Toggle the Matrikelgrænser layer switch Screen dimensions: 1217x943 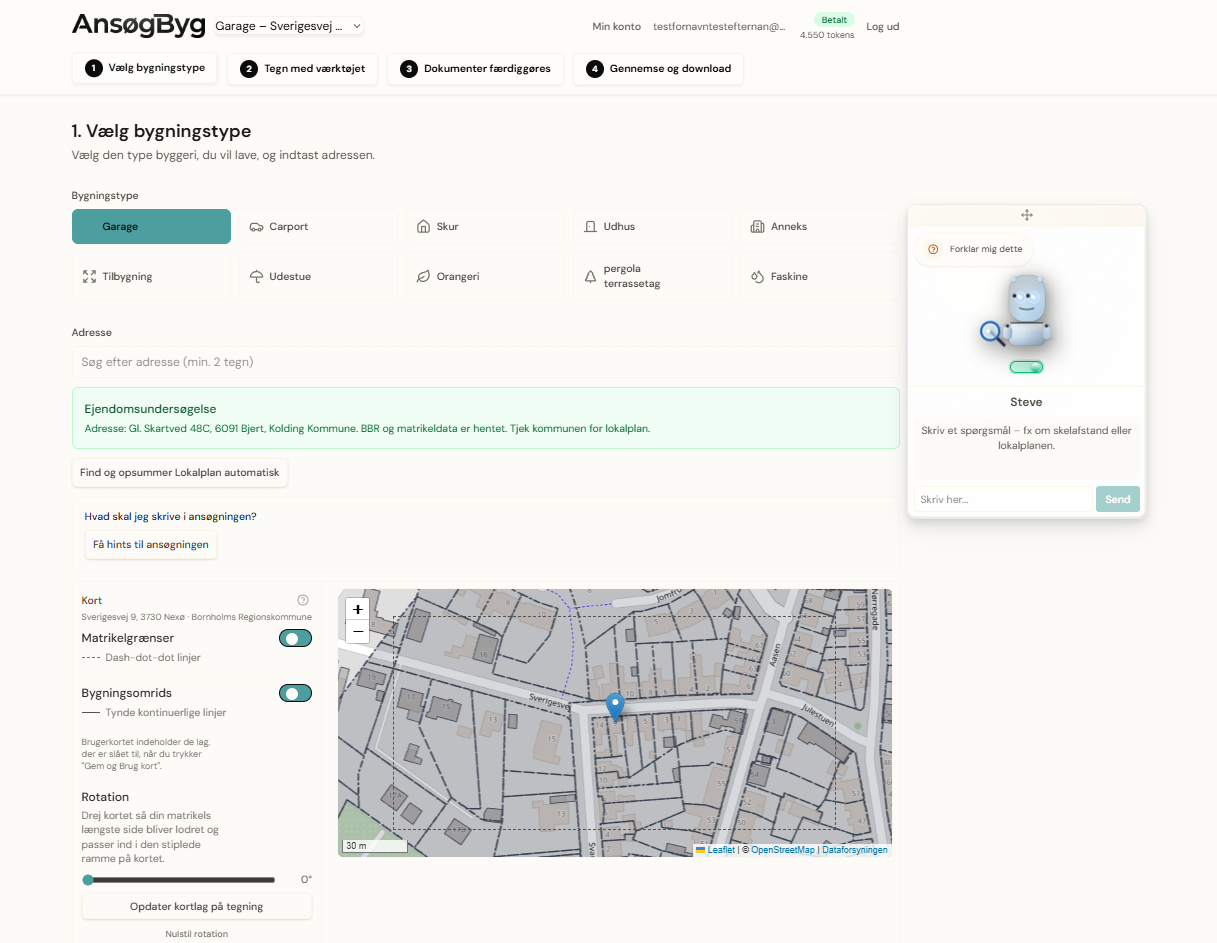(295, 638)
